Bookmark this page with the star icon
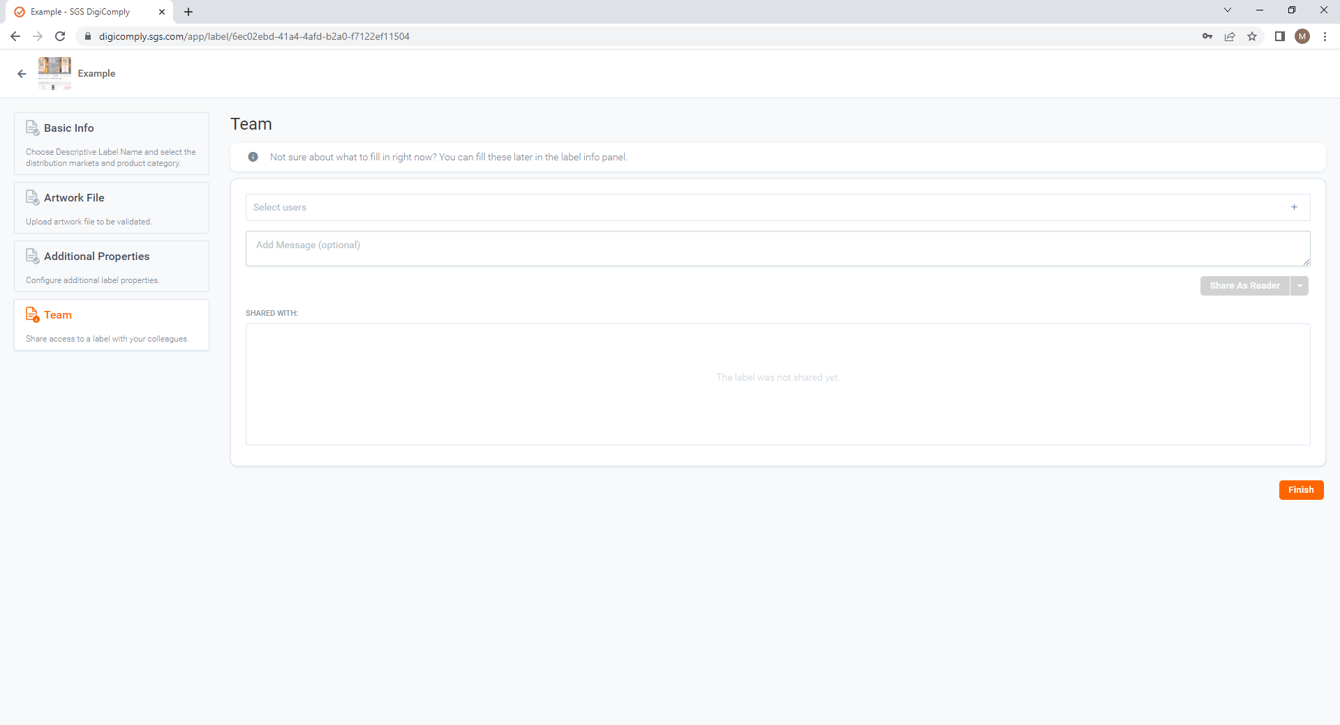1340x725 pixels. (1252, 36)
